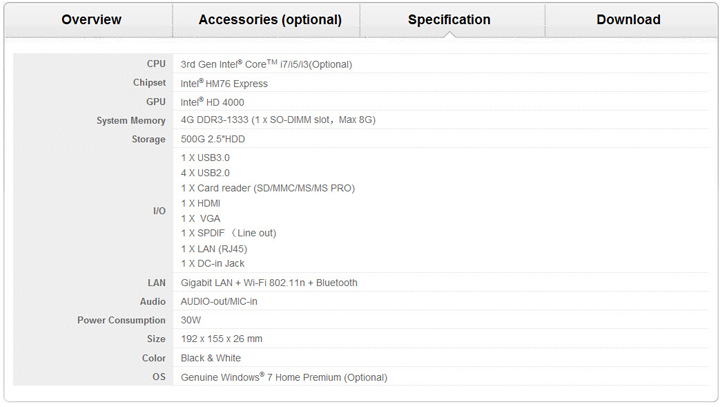Click the Intel HM76 Express value
This screenshot has height=407, width=720.
click(224, 83)
